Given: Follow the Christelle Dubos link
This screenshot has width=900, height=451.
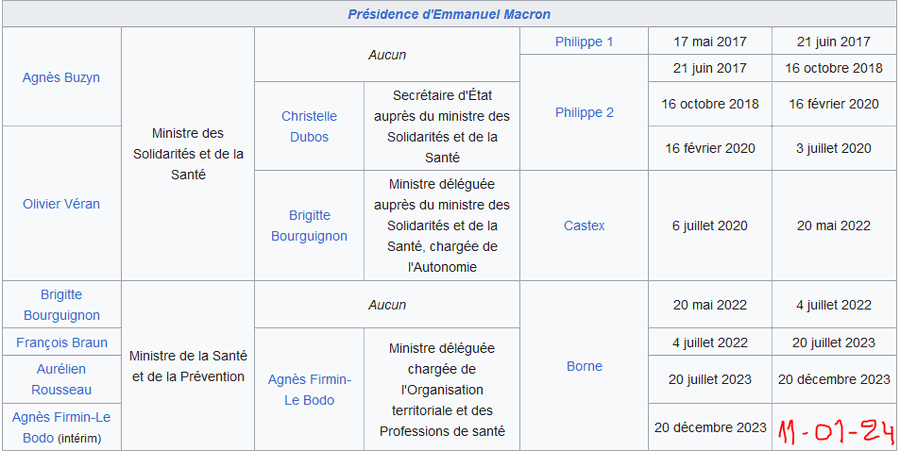Looking at the screenshot, I should [309, 126].
